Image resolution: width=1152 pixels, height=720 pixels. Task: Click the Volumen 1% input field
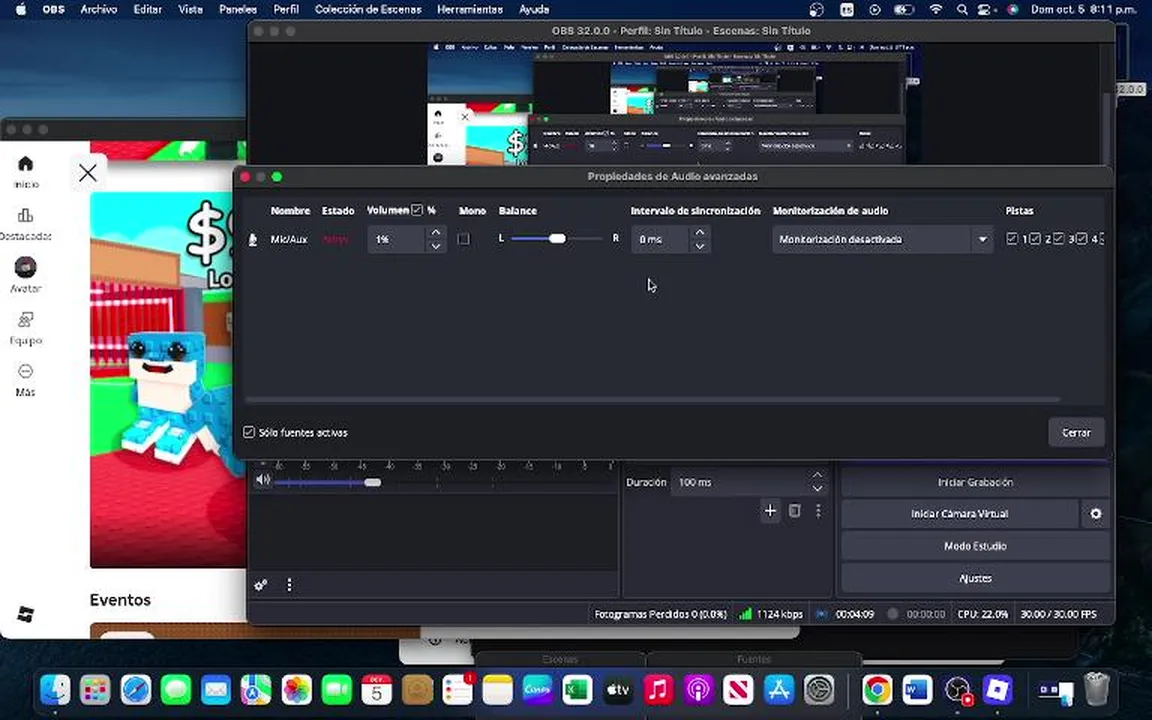click(396, 240)
